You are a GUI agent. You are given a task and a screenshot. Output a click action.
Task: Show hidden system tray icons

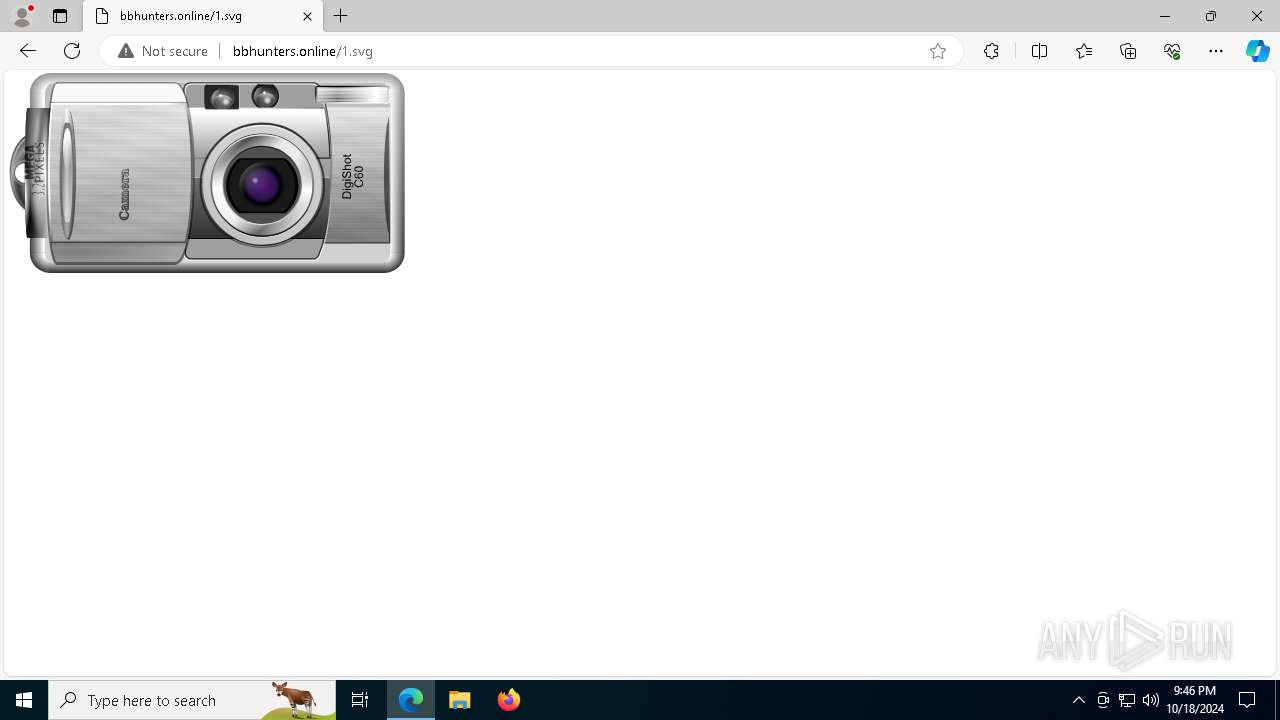(1078, 700)
